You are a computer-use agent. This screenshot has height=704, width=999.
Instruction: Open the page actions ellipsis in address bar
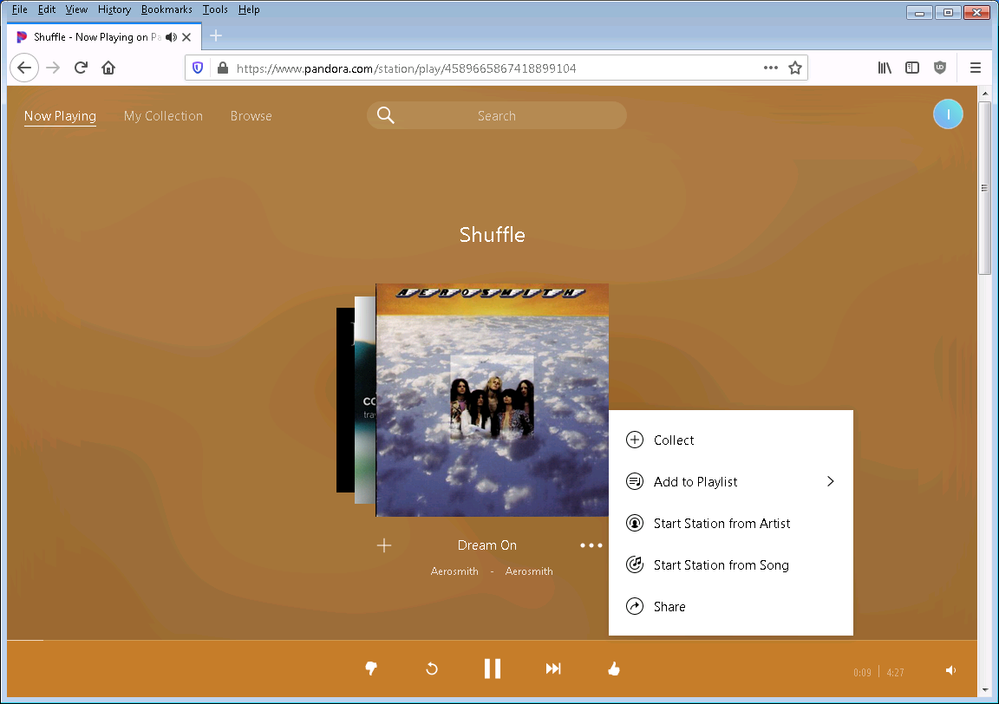tap(770, 68)
